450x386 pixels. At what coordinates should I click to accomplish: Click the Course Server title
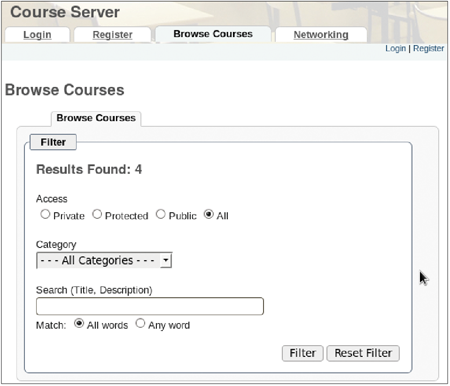tap(65, 12)
